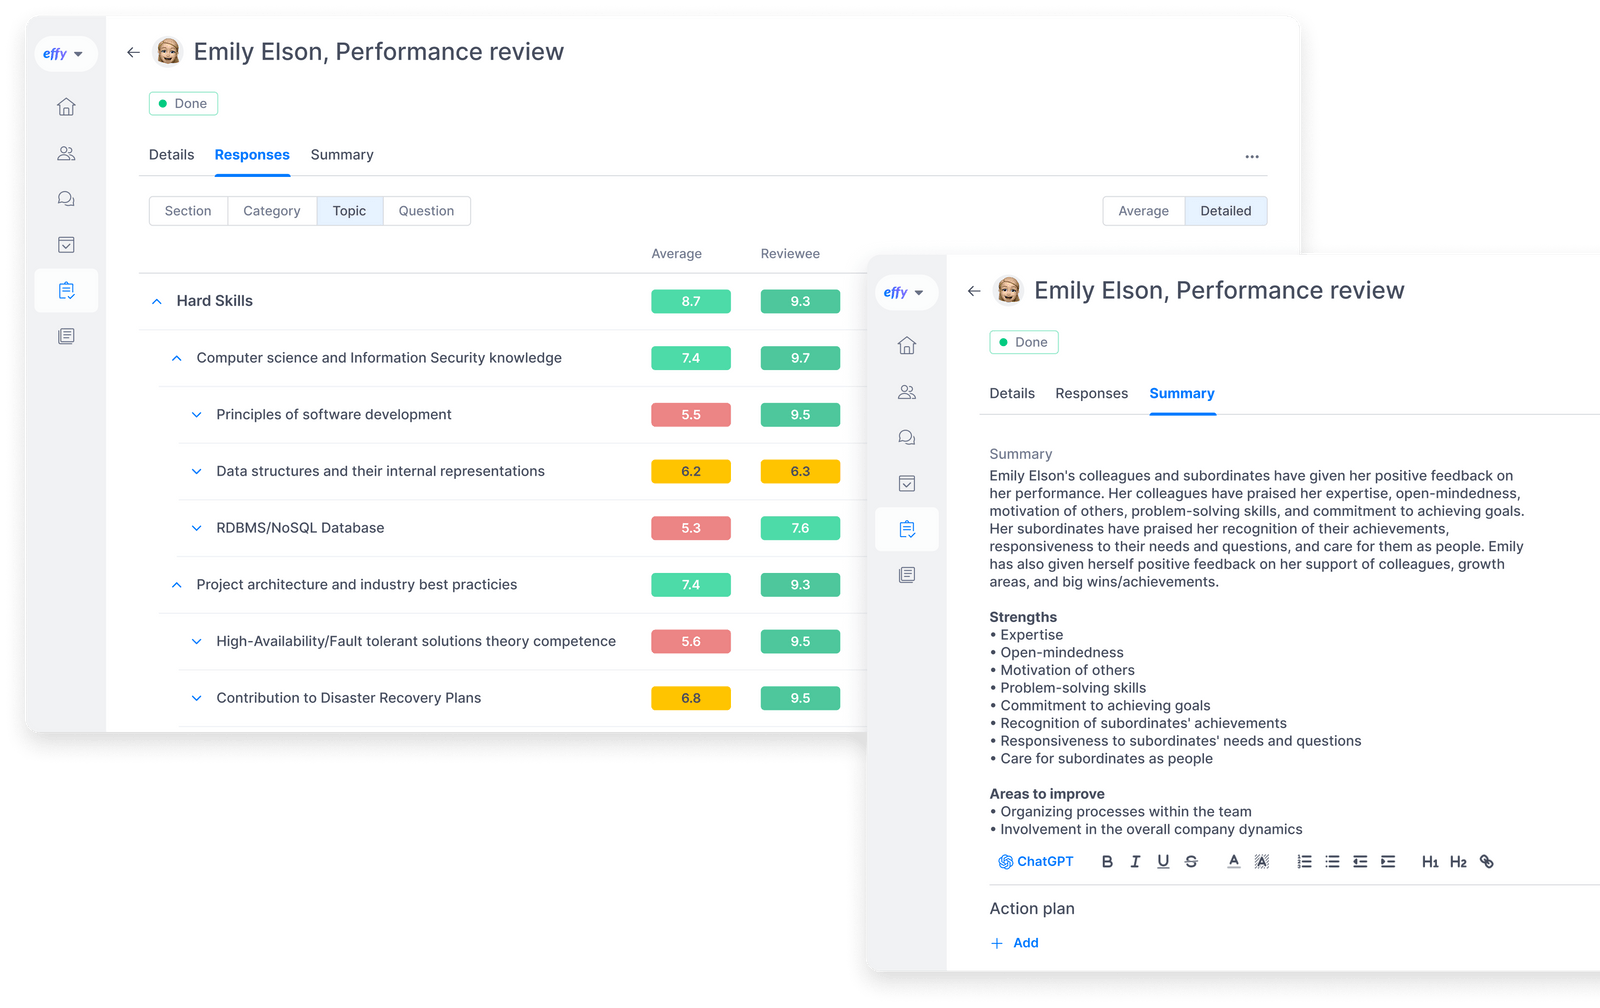Click Add under Action plan
Screen dimensions: 1600x1008
1022,942
